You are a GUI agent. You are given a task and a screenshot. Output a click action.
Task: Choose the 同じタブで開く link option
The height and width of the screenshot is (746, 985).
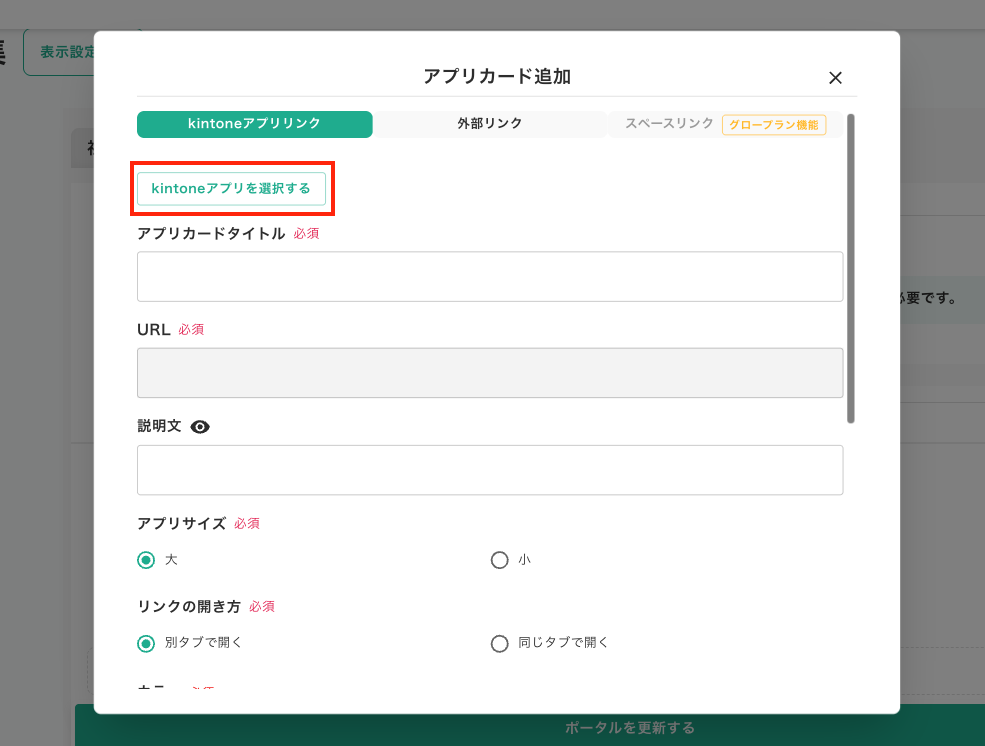coord(500,643)
